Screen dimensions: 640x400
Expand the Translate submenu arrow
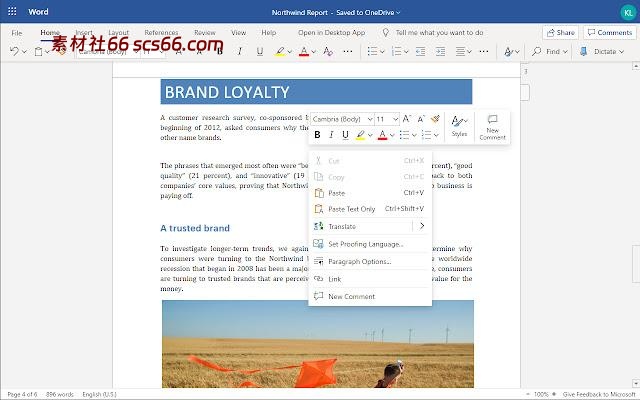point(422,226)
